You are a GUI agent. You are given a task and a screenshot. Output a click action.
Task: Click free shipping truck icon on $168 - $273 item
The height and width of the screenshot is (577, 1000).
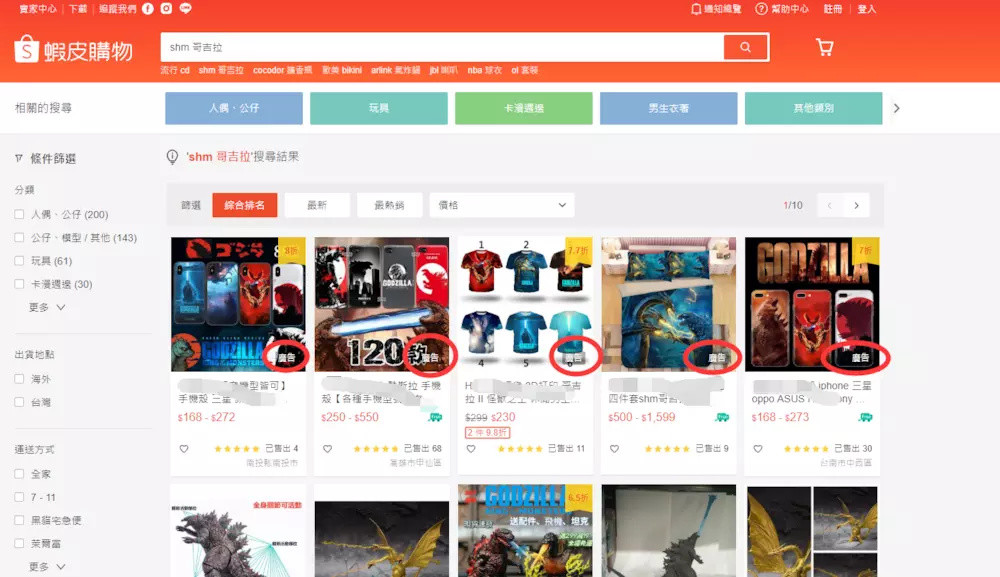(865, 418)
